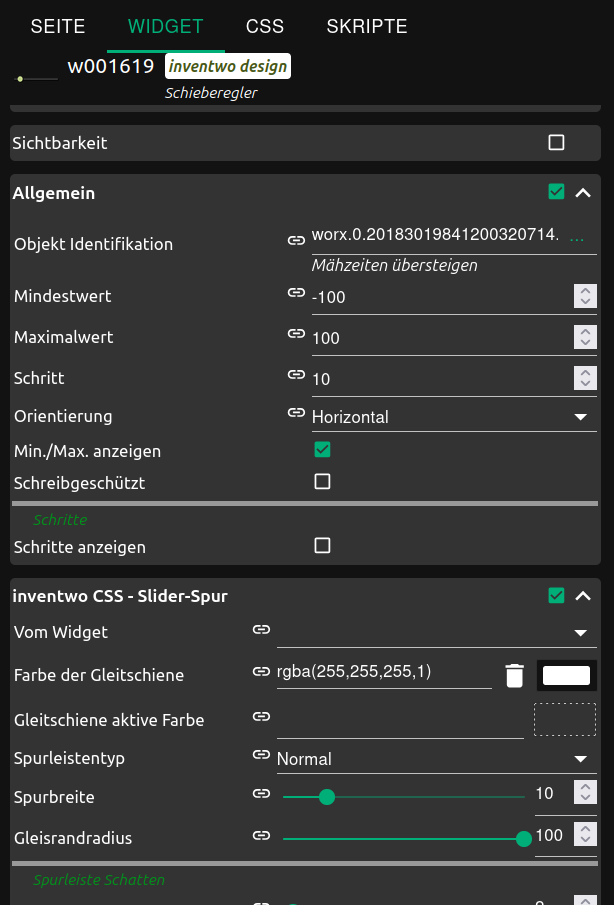The image size is (614, 905).
Task: Switch to the SKRIPTE tab
Action: (367, 27)
